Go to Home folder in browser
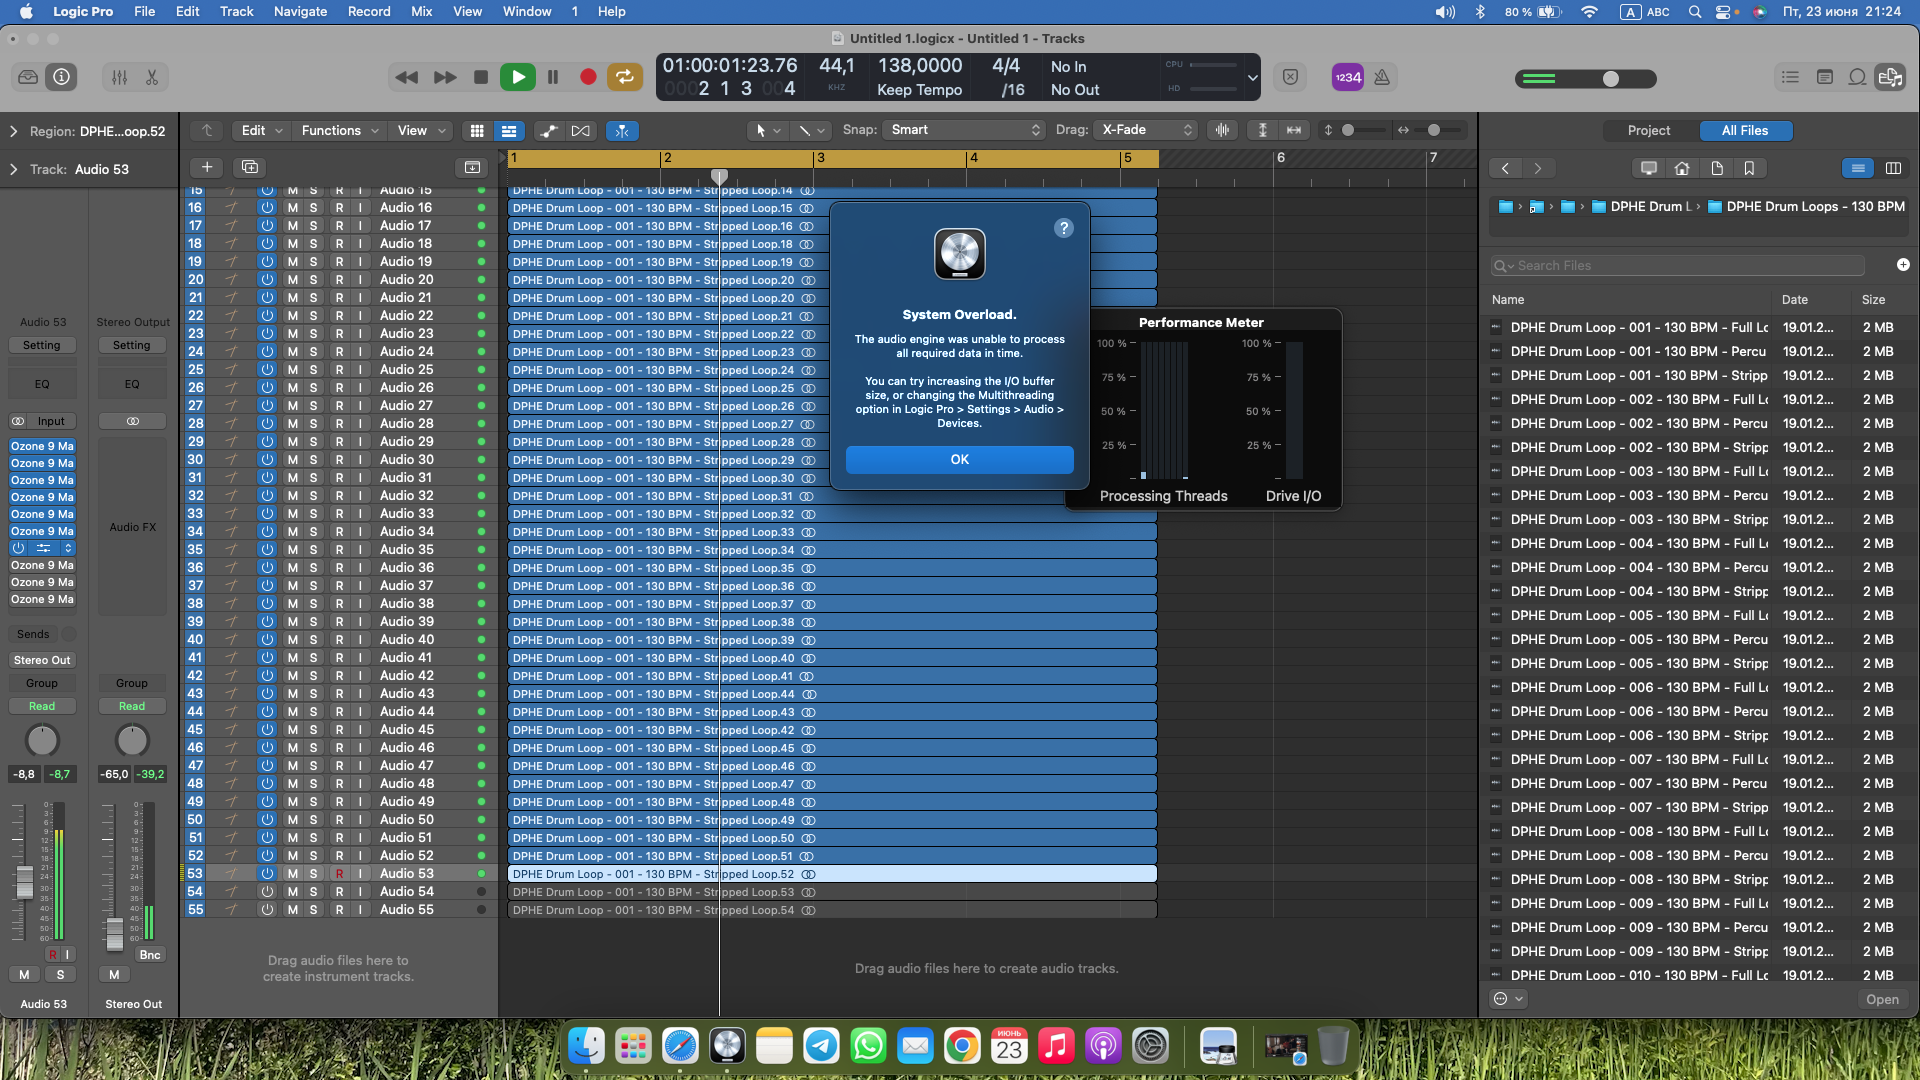 1682,168
